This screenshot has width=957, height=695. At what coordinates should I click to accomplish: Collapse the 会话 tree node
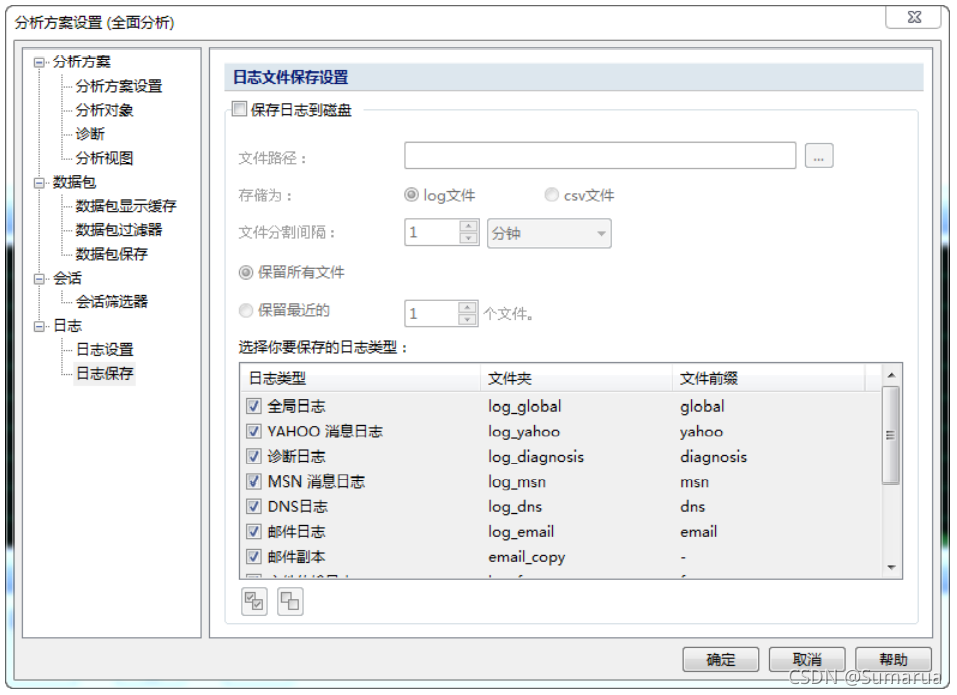click(x=40, y=279)
